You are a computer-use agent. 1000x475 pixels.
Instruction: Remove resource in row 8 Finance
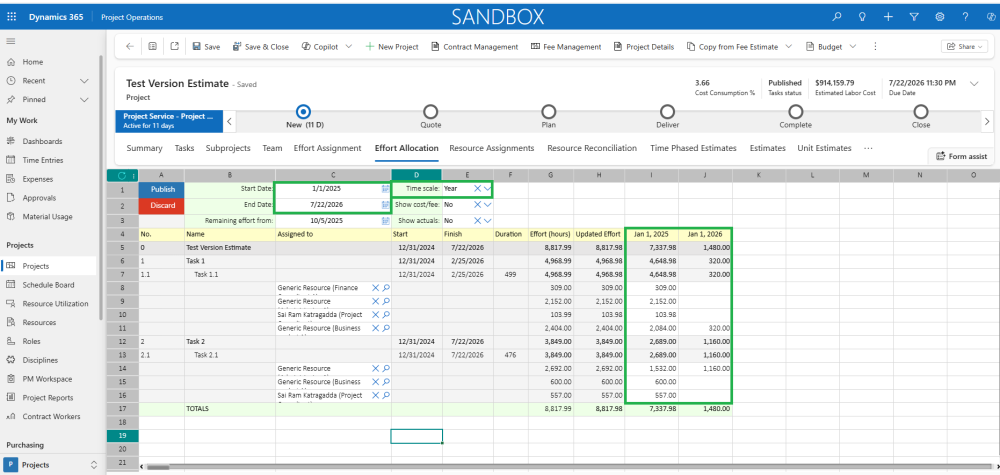pos(376,288)
